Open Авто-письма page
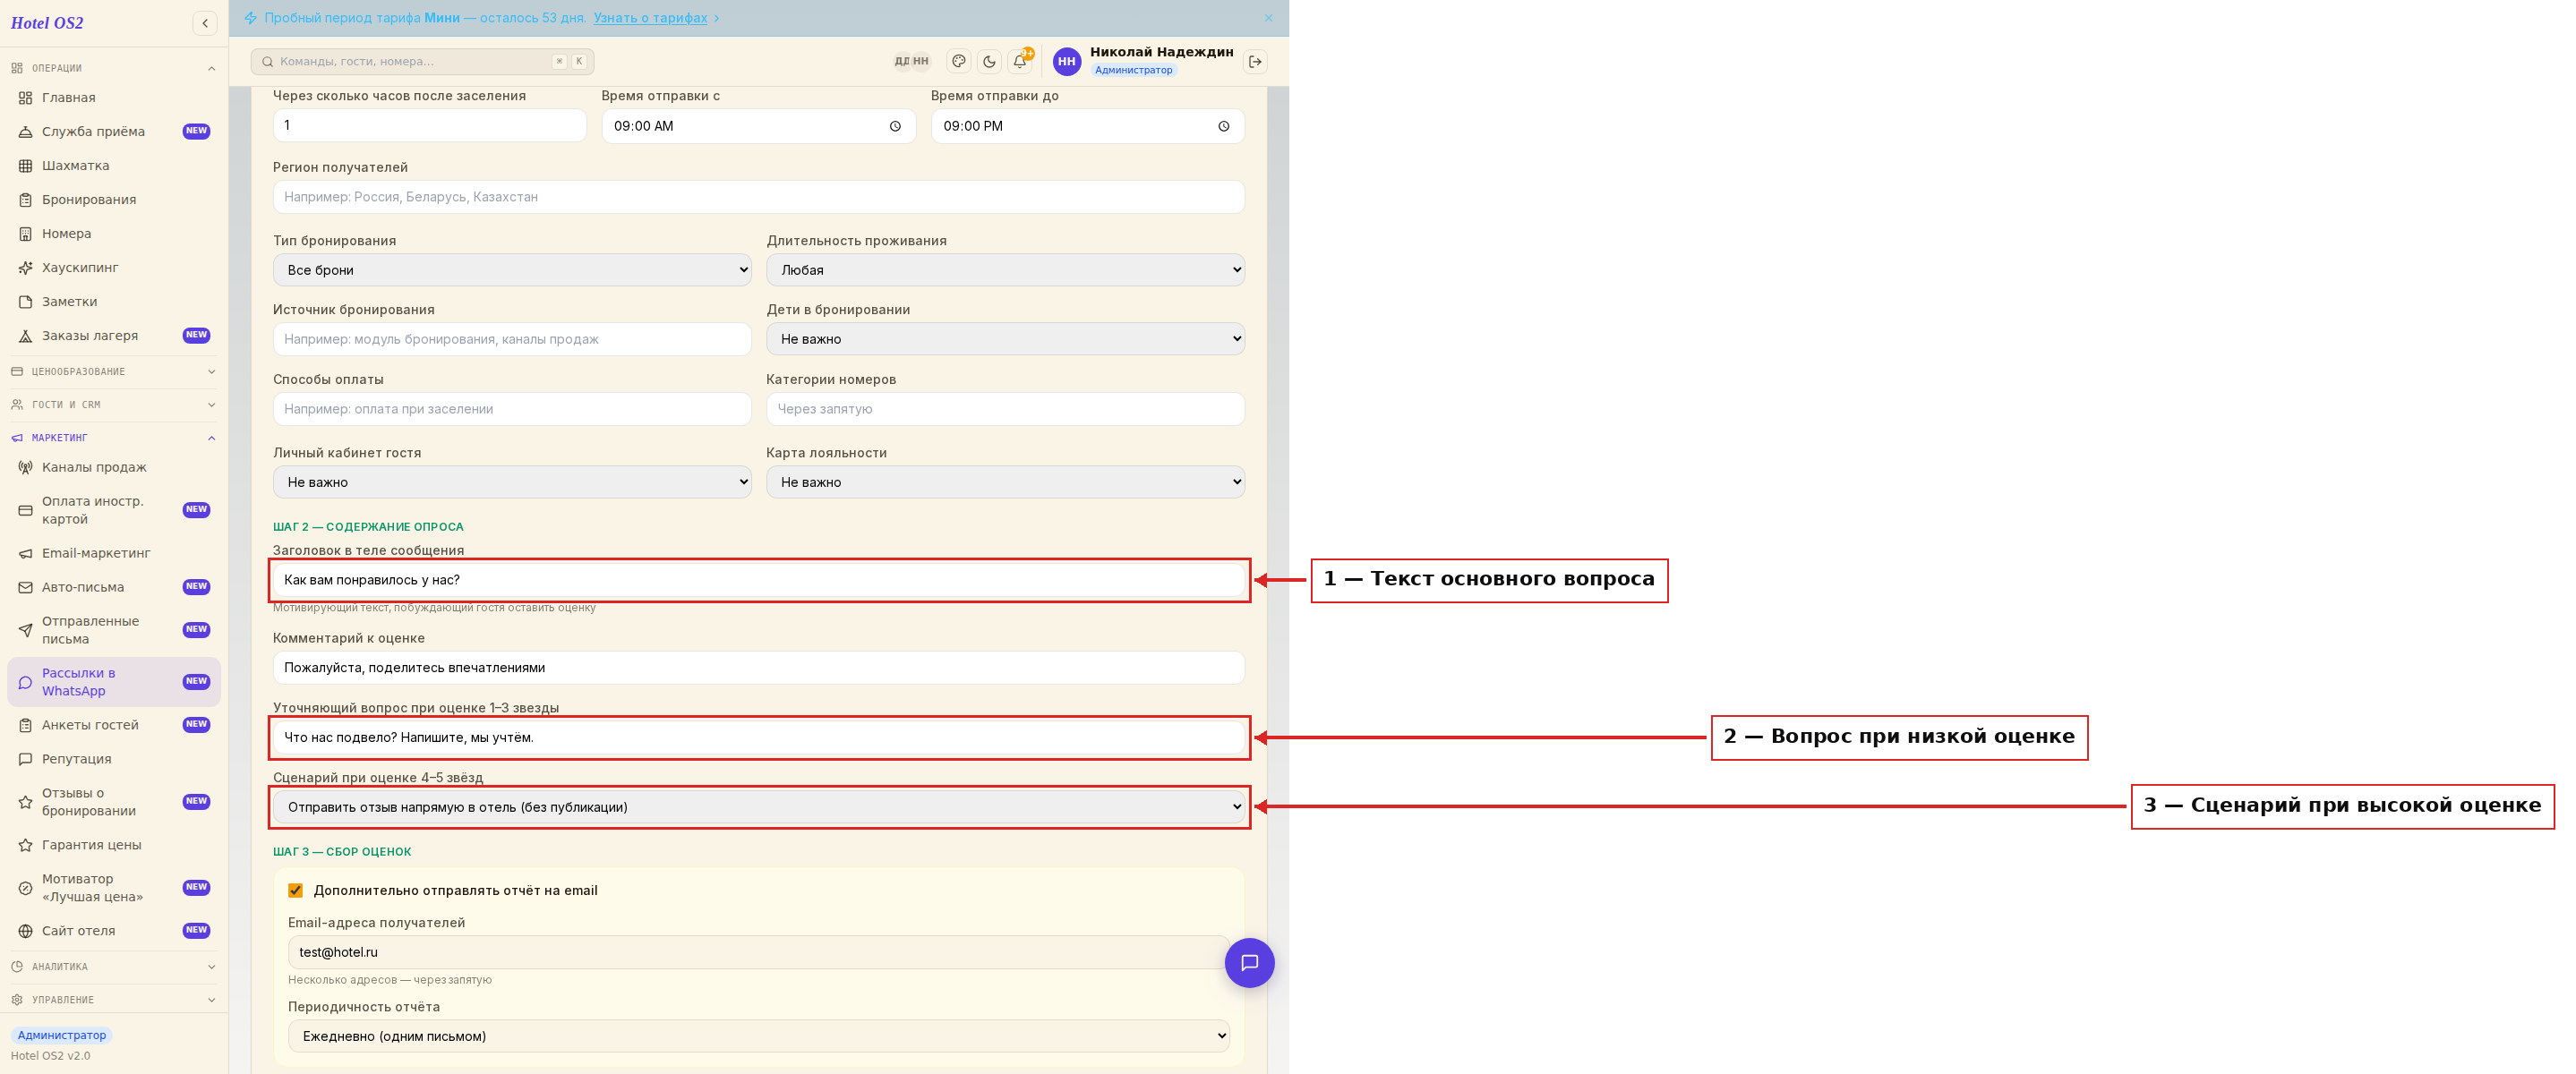The width and height of the screenshot is (2576, 1074). (114, 587)
